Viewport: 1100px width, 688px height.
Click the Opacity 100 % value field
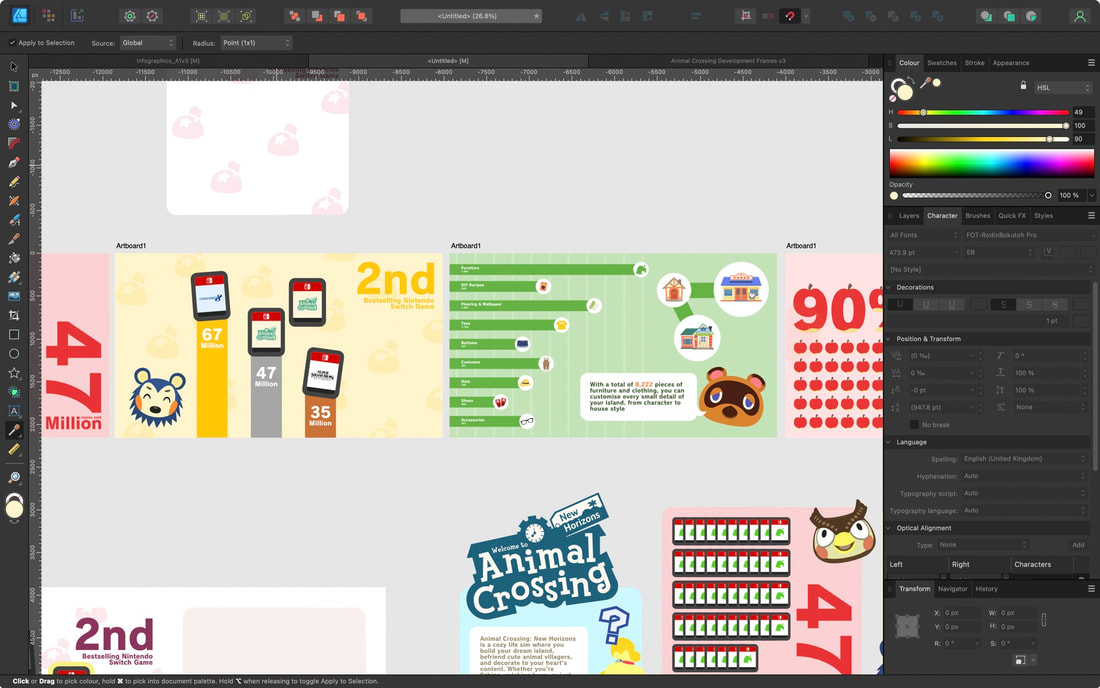[1071, 195]
